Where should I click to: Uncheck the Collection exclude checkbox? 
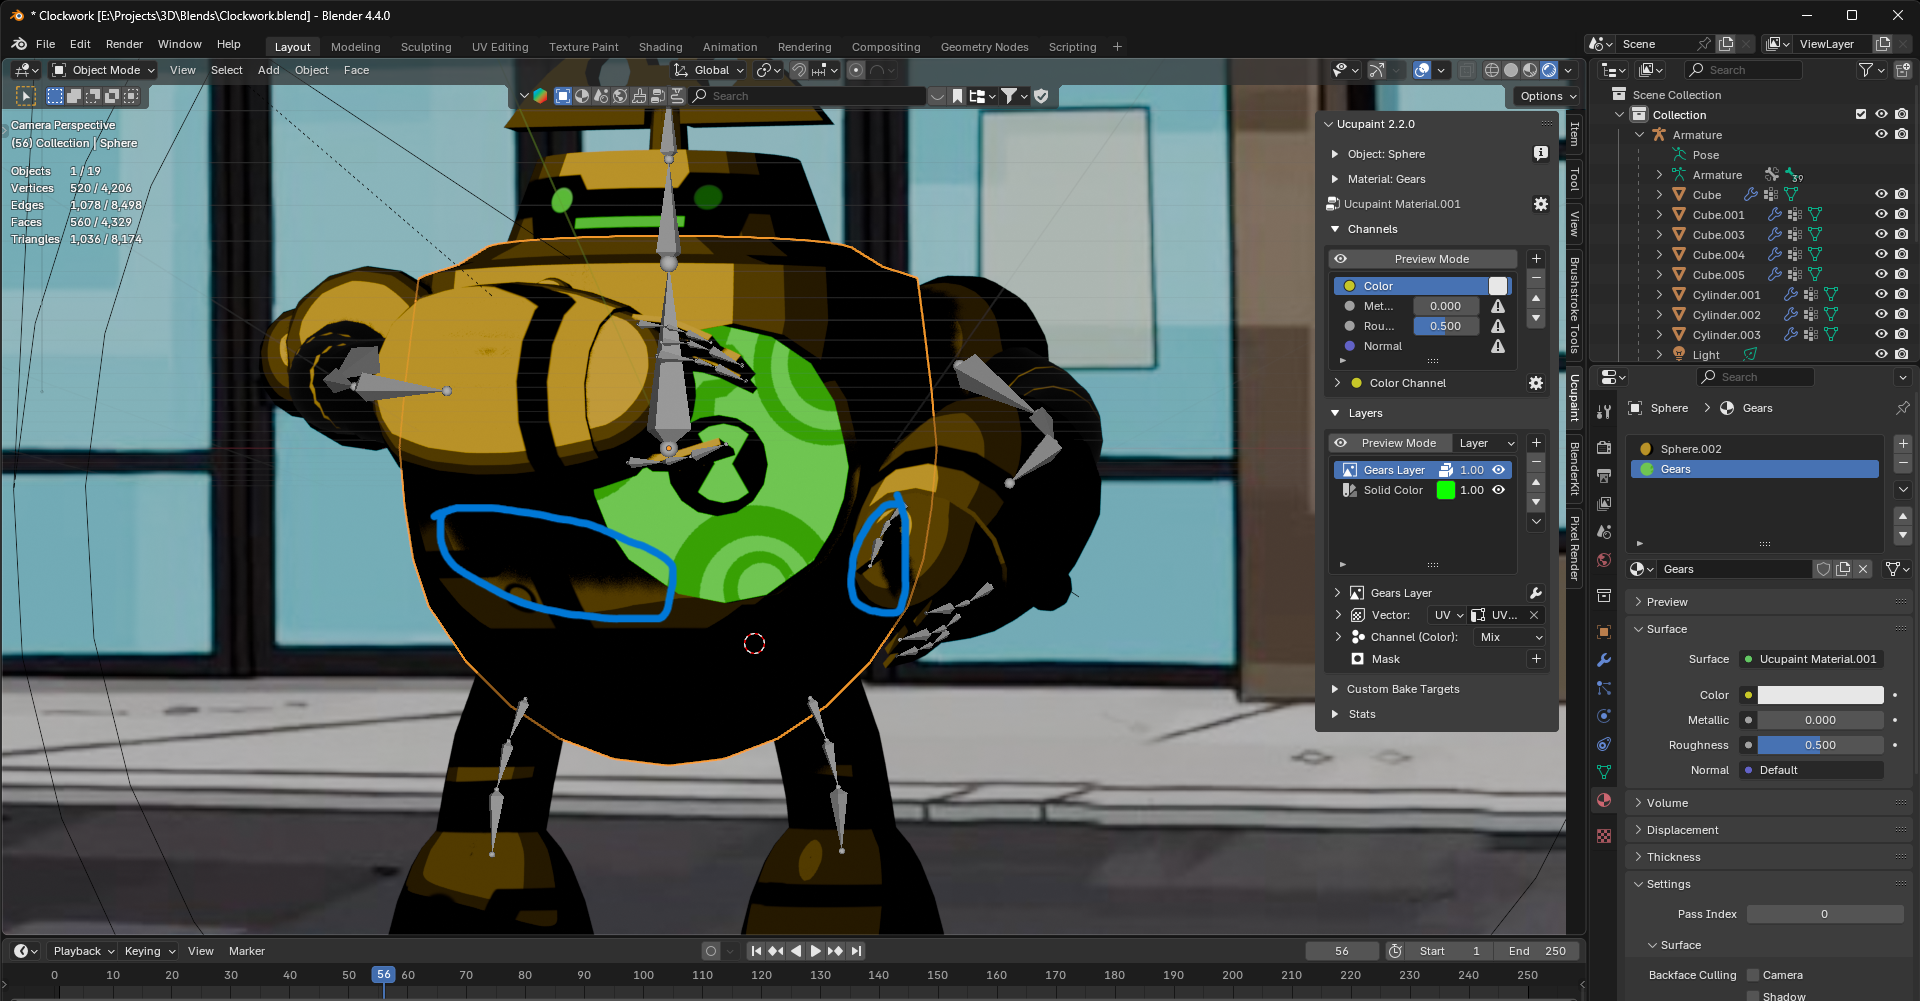click(x=1861, y=115)
